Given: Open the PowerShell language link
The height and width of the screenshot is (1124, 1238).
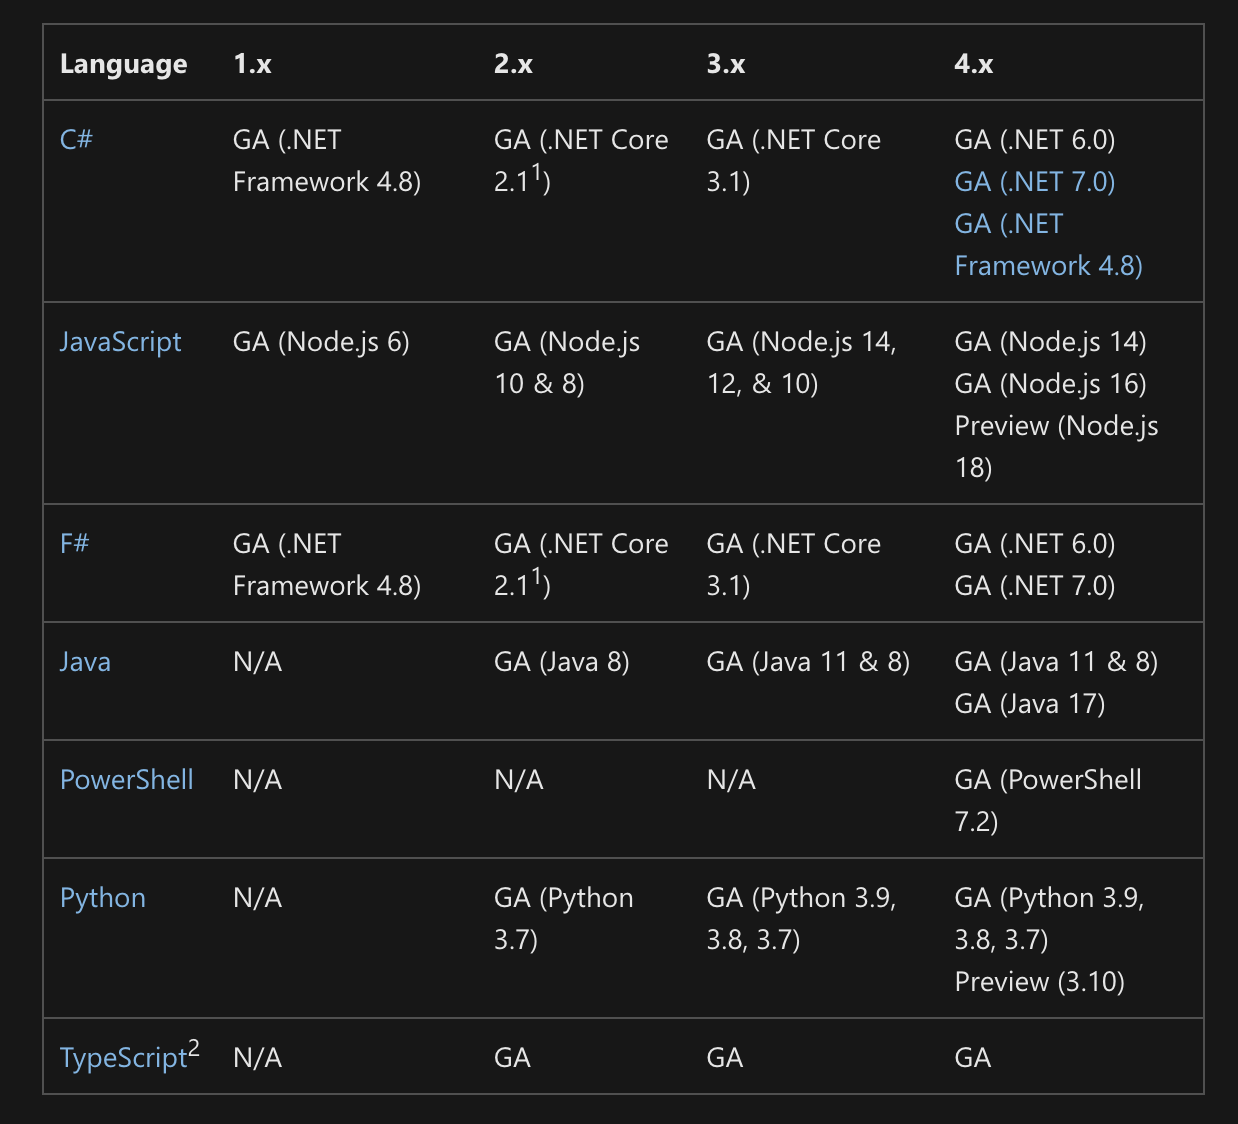Looking at the screenshot, I should tap(127, 780).
